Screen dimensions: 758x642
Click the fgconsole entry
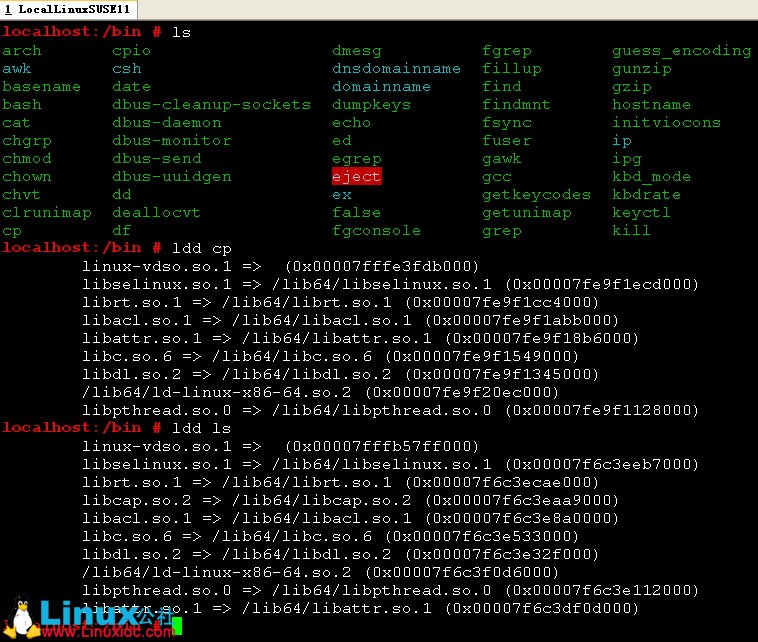pyautogui.click(x=377, y=231)
